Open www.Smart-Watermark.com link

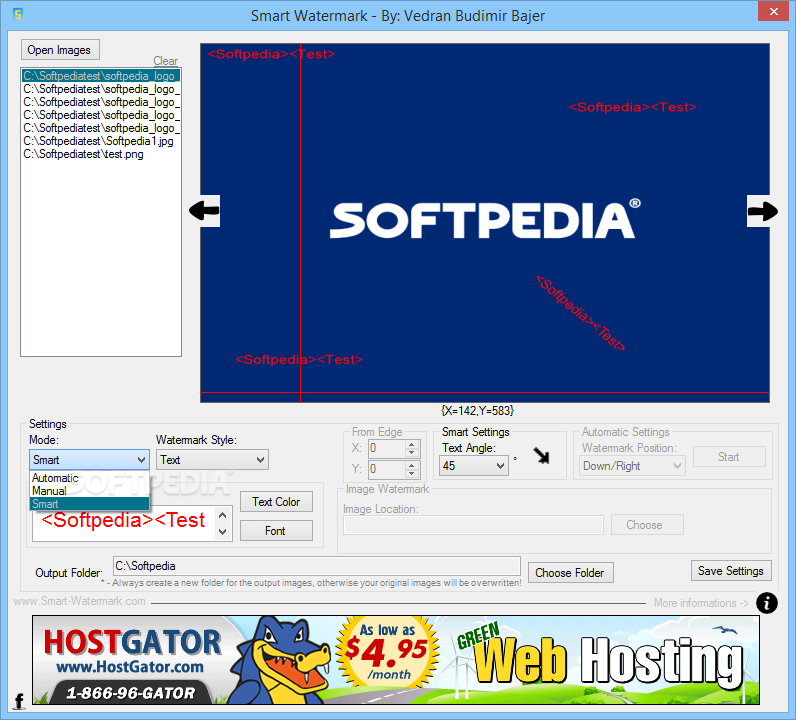click(x=79, y=601)
